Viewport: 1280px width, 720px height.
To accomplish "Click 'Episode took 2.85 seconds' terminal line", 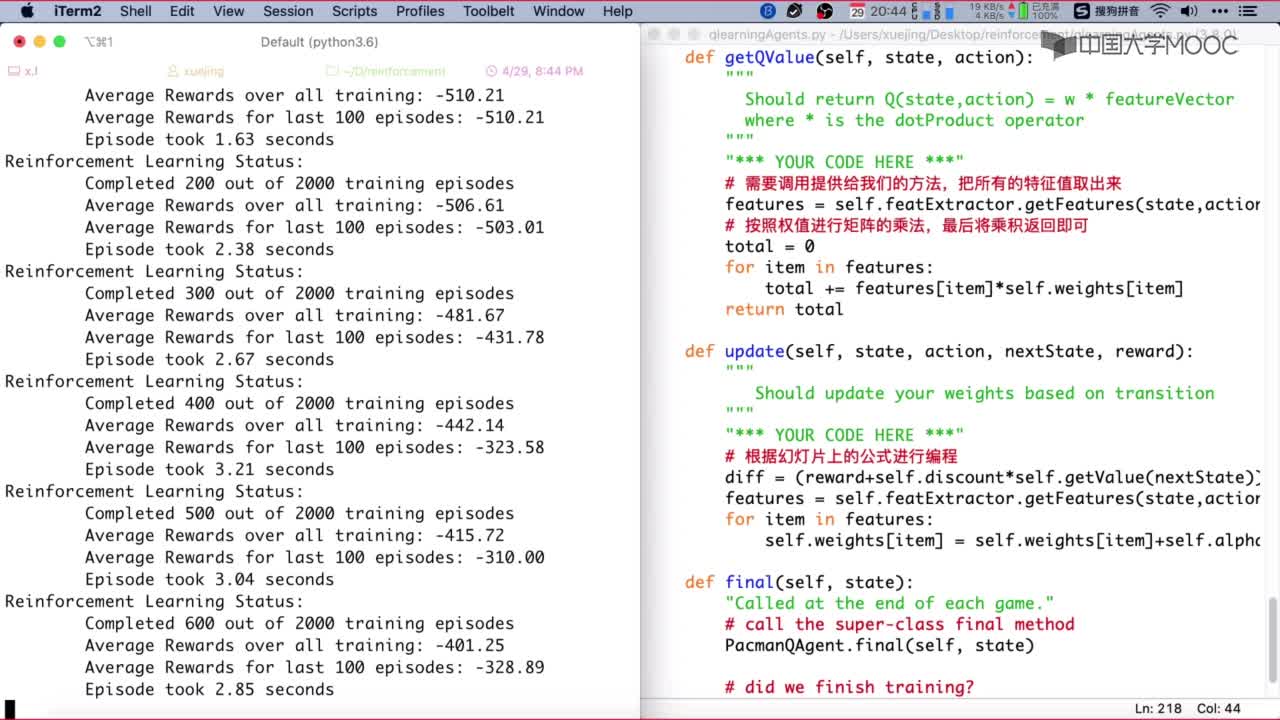I will (209, 689).
